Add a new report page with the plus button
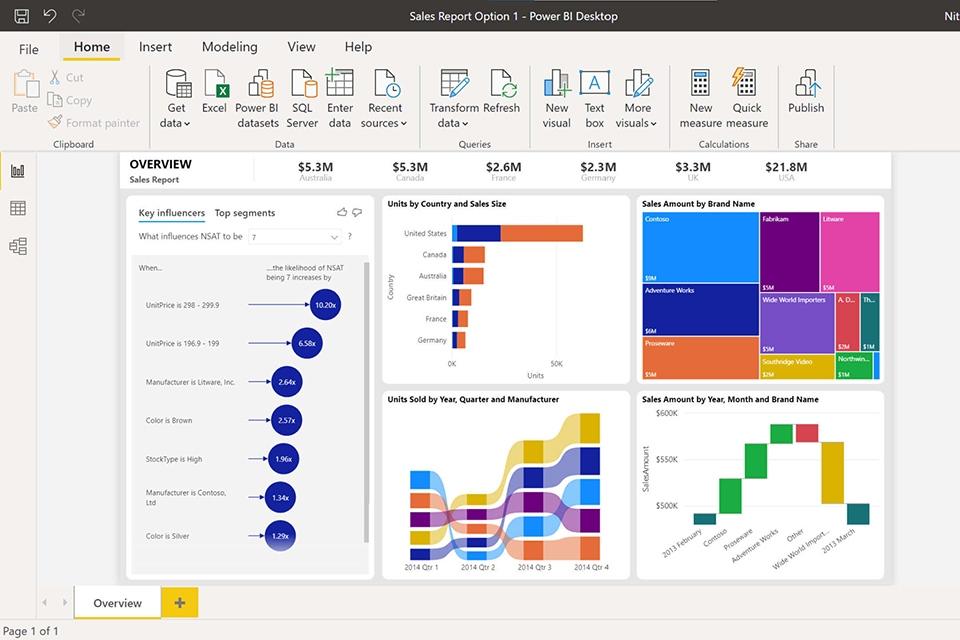The width and height of the screenshot is (960, 640). (x=179, y=603)
